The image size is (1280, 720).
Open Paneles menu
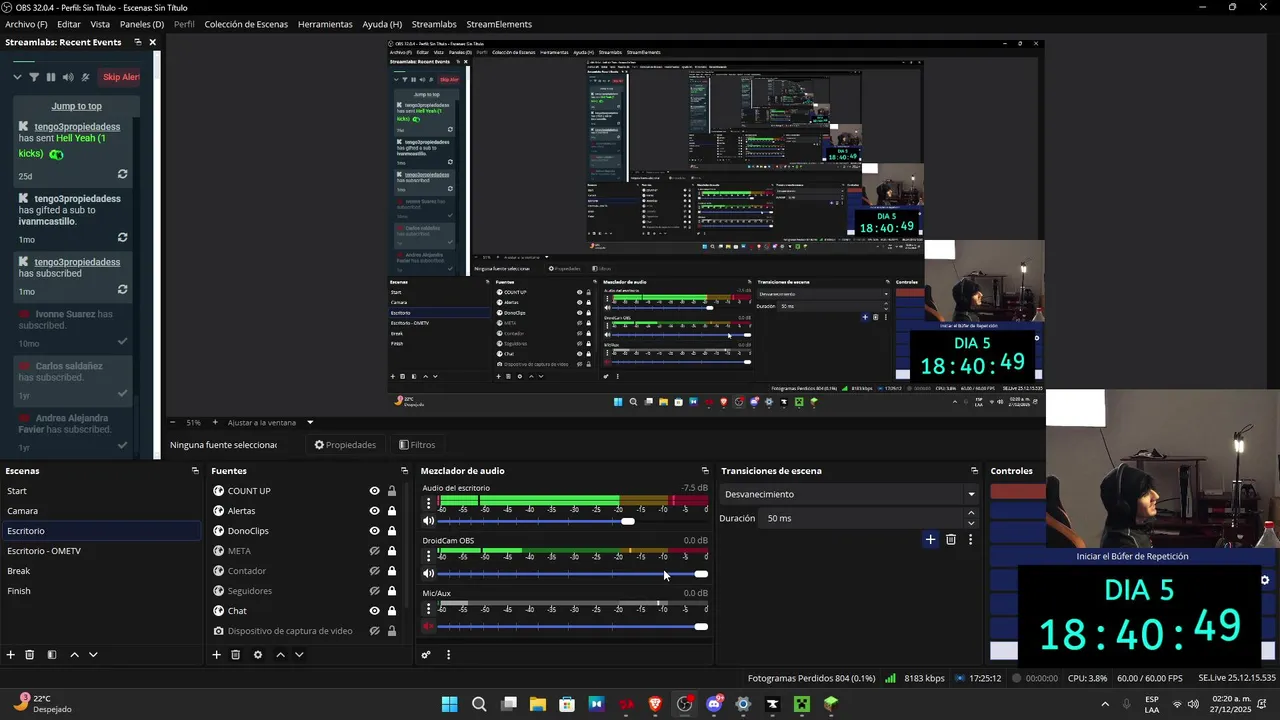pos(142,24)
